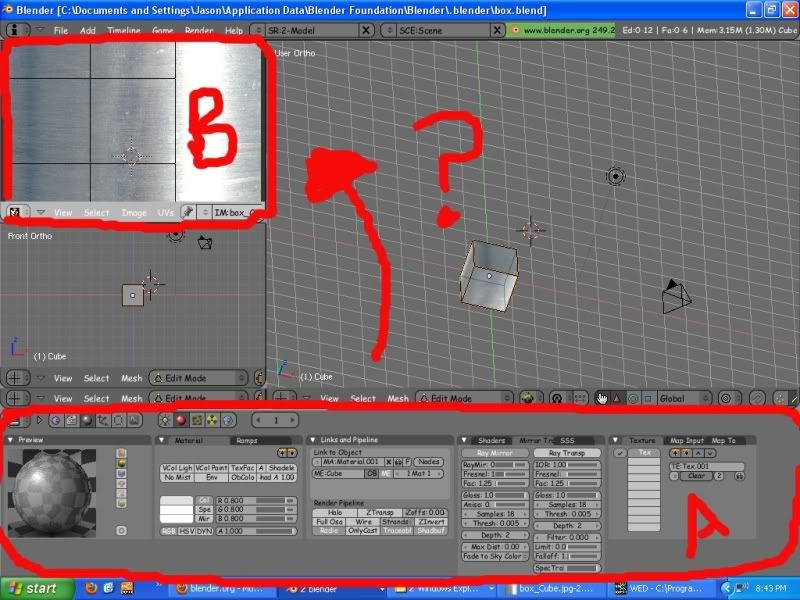Select the first preview type plane icon
Image resolution: width=800 pixels, height=600 pixels.
coord(121,453)
